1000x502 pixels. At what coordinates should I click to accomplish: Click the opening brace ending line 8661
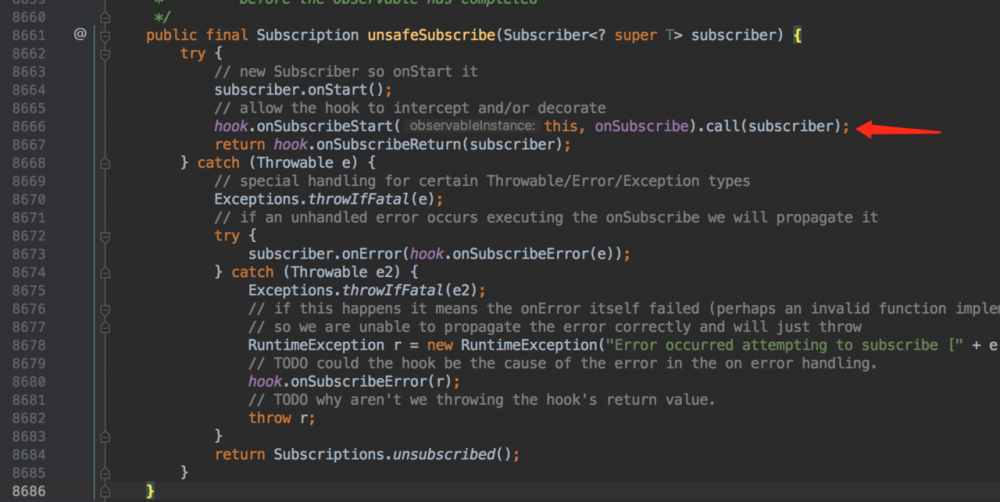pyautogui.click(x=797, y=35)
